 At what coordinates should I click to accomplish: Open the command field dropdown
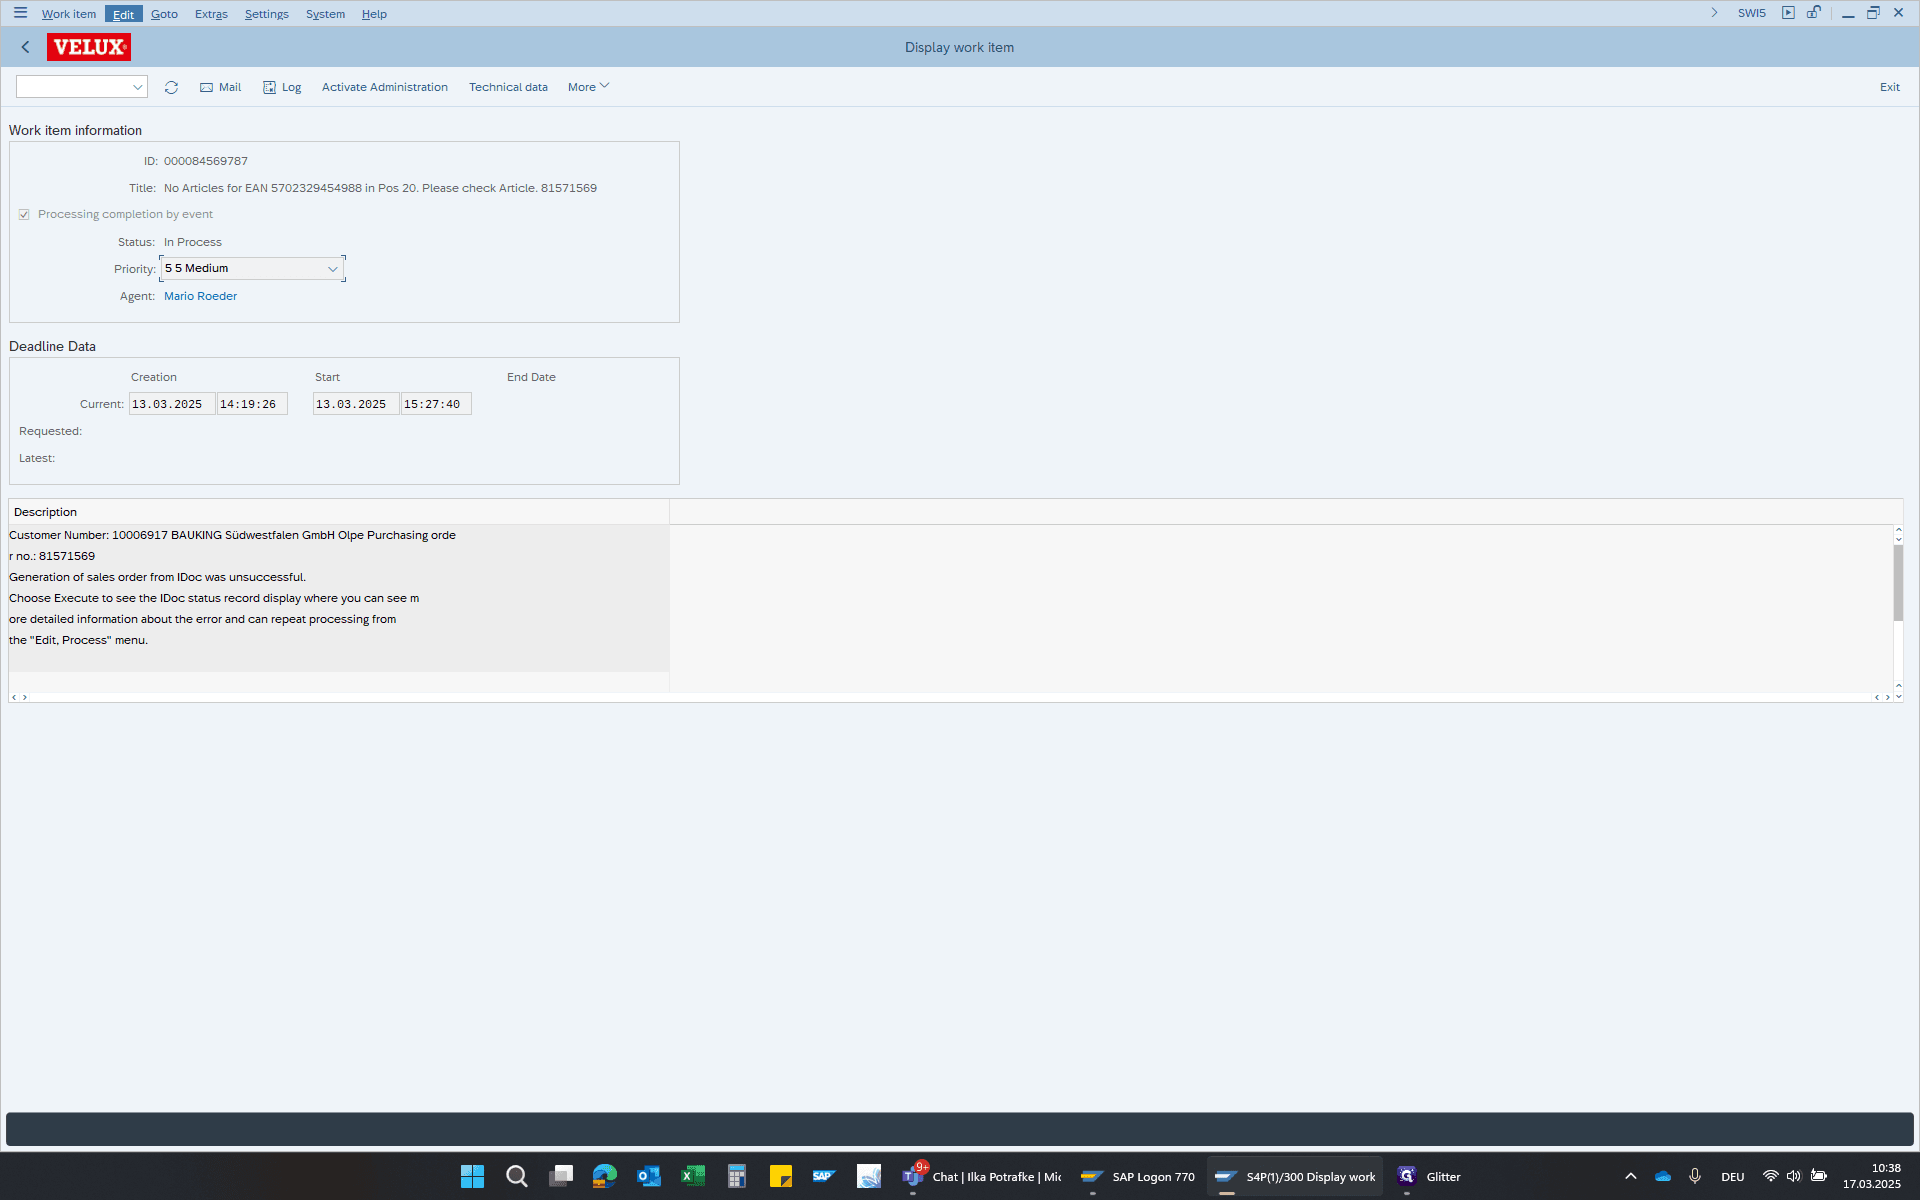[x=138, y=87]
